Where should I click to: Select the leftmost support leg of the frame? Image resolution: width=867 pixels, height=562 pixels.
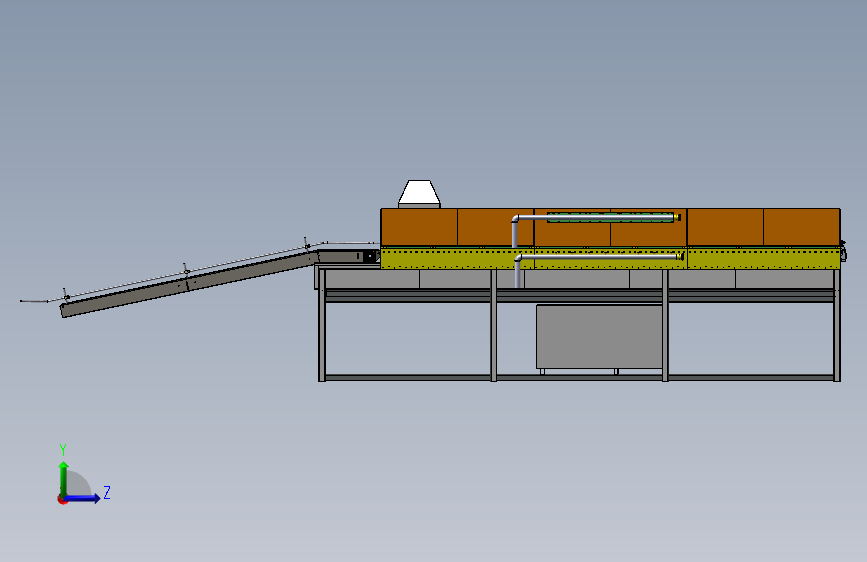pos(322,325)
